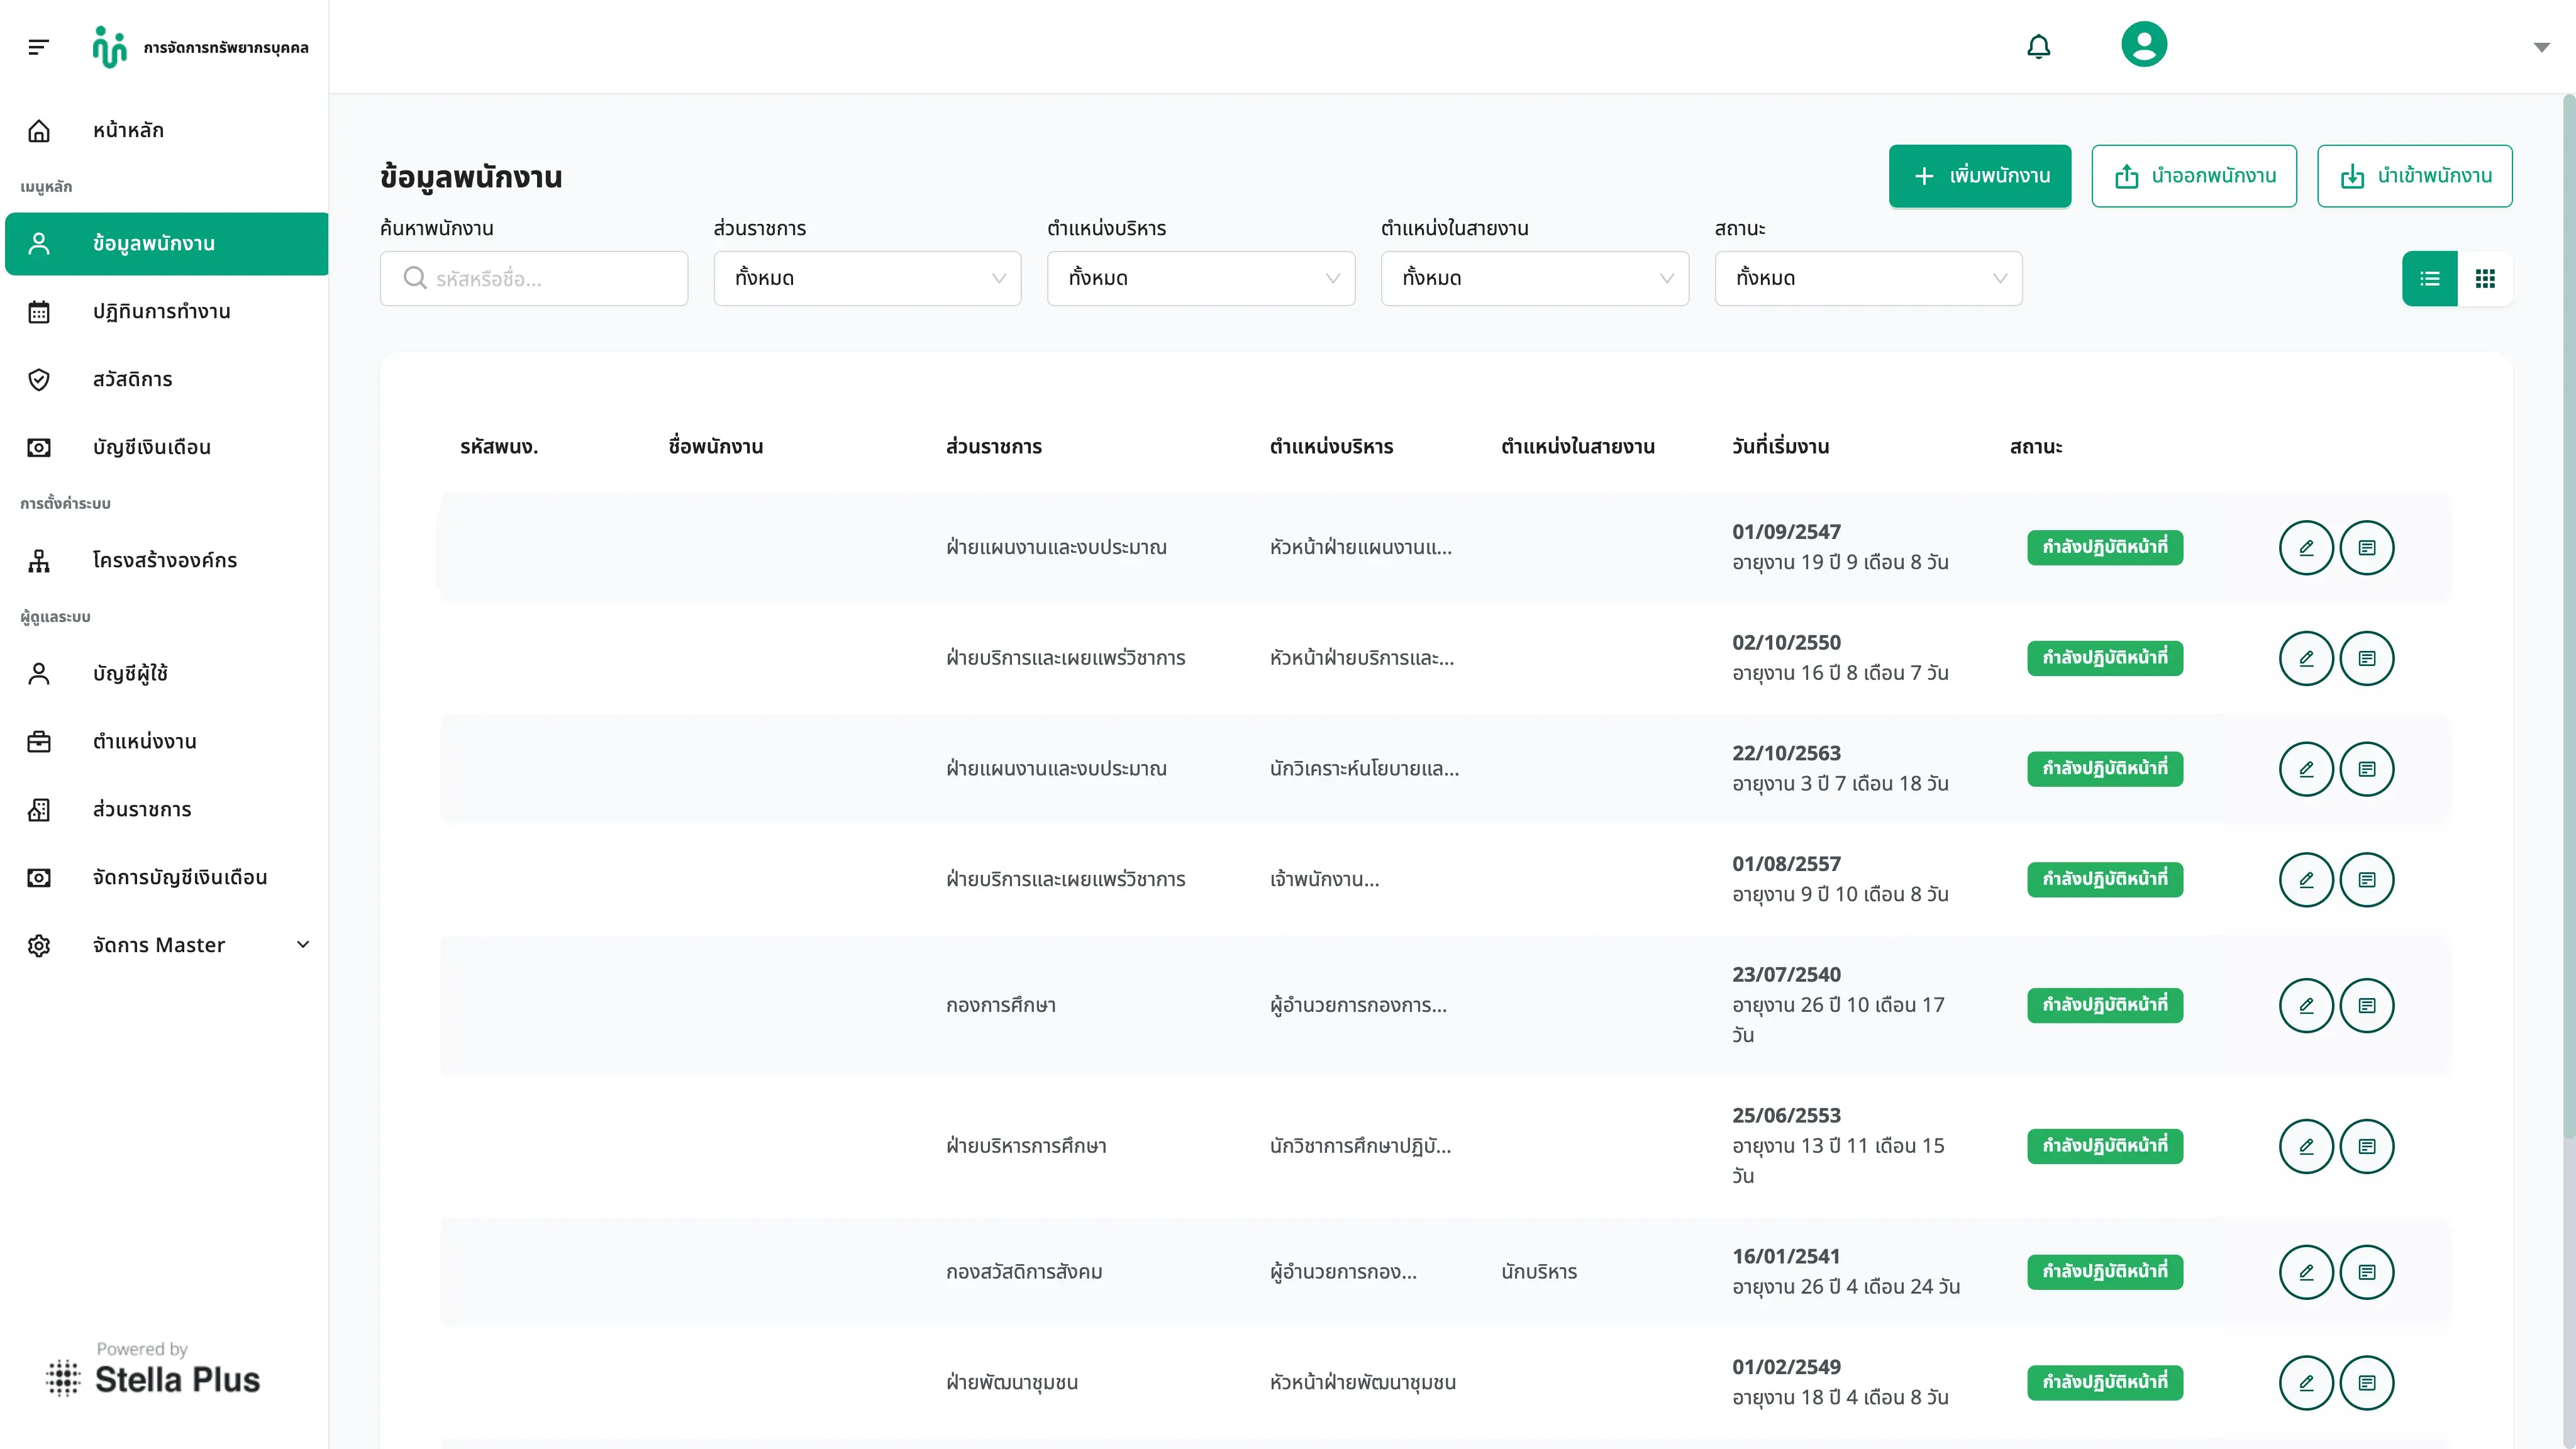The height and width of the screenshot is (1449, 2576).
Task: Open notifications bell
Action: click(x=2038, y=46)
